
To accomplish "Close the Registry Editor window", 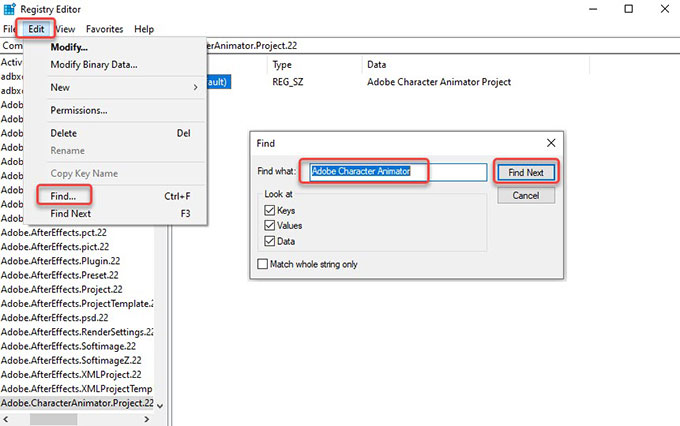I will click(664, 9).
